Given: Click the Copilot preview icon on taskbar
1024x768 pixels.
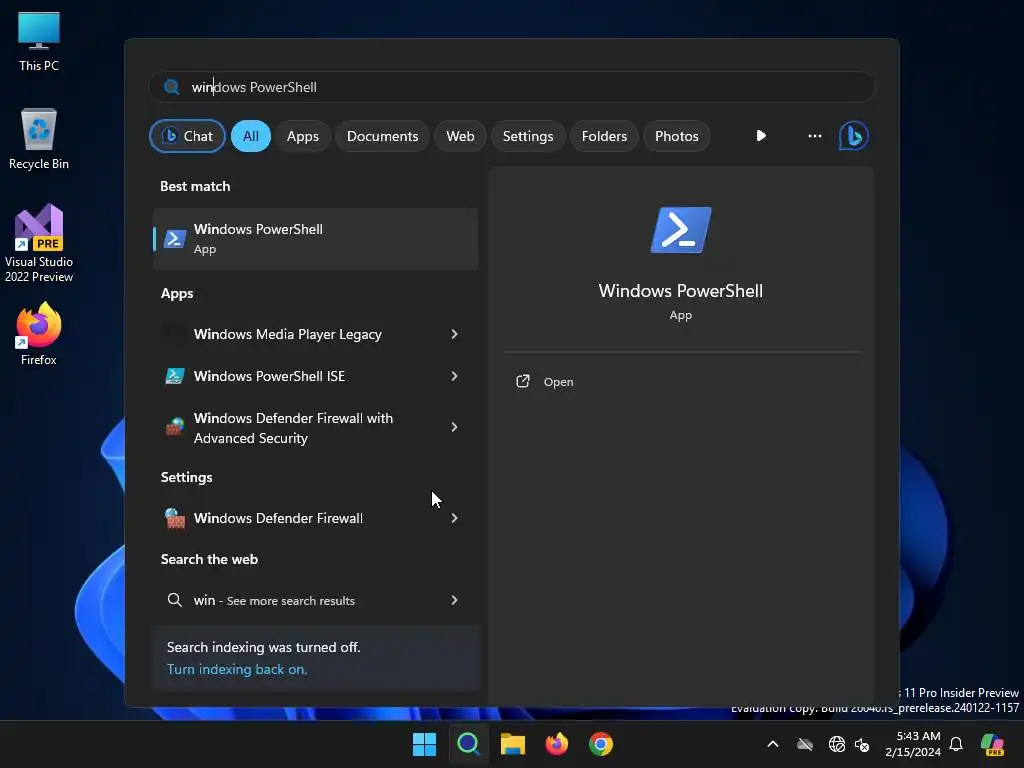Looking at the screenshot, I should 993,744.
